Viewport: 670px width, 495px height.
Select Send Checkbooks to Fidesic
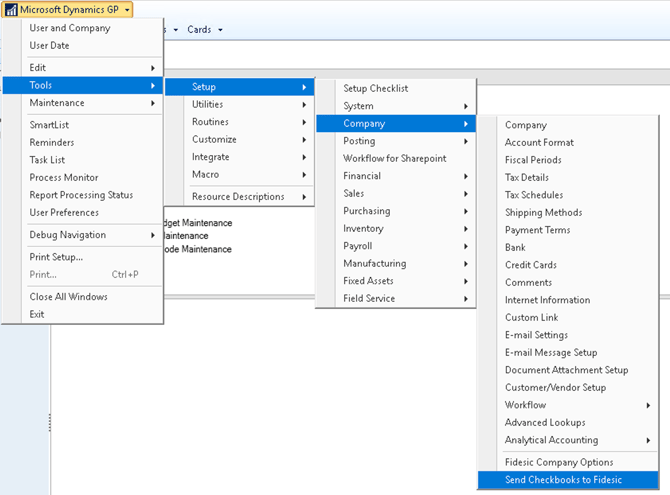coord(568,480)
